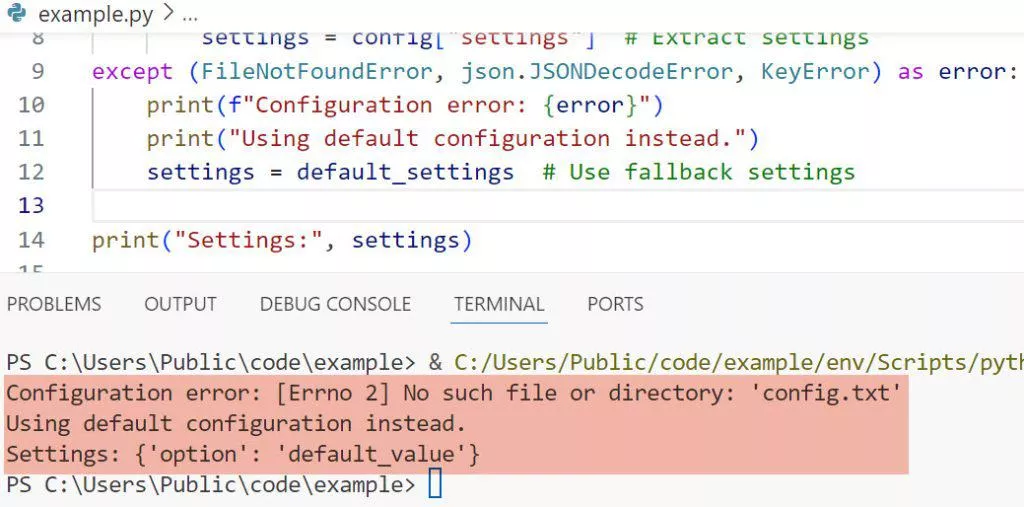Select example.py in the breadcrumb bar
Viewport: 1024px width, 507px height.
(x=93, y=15)
